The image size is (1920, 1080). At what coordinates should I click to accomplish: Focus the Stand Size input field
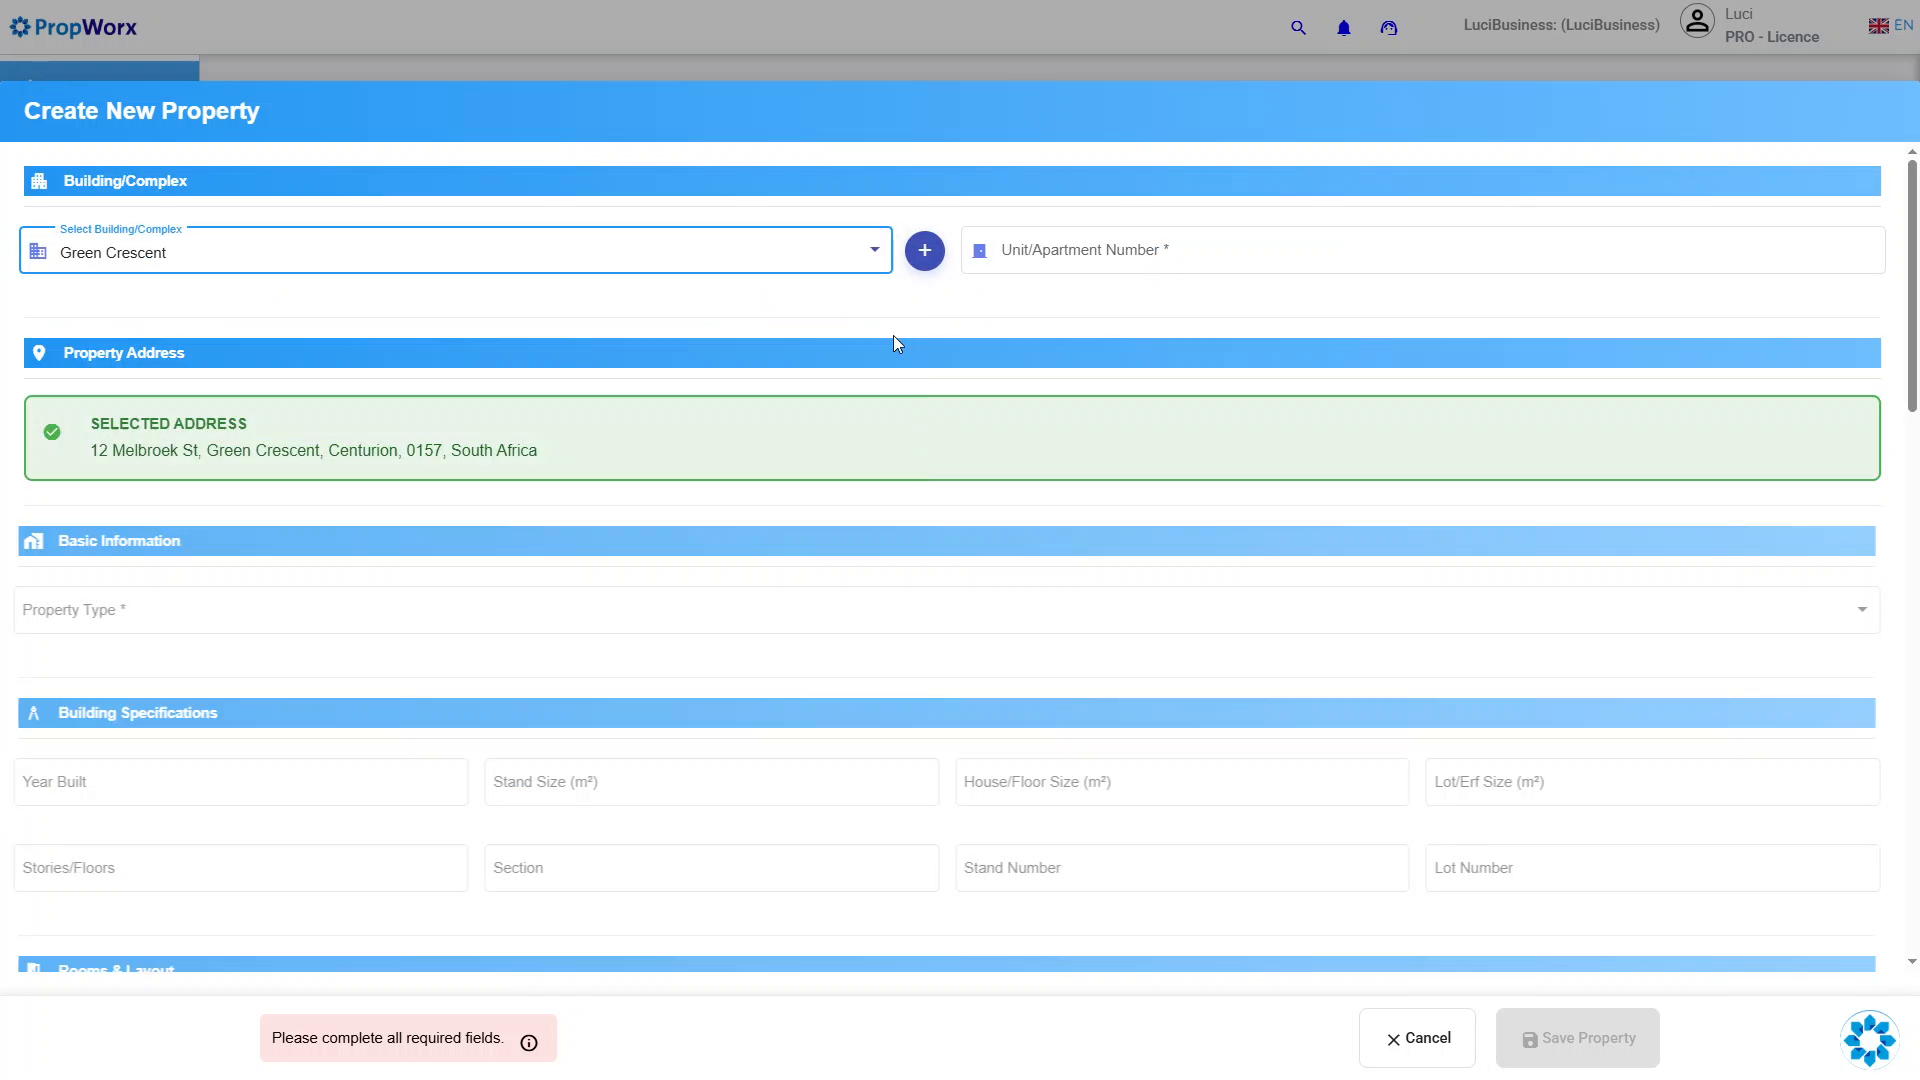(x=712, y=782)
